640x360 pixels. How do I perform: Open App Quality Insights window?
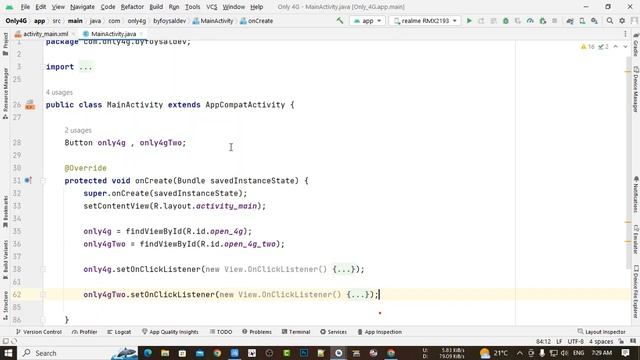tap(170, 332)
